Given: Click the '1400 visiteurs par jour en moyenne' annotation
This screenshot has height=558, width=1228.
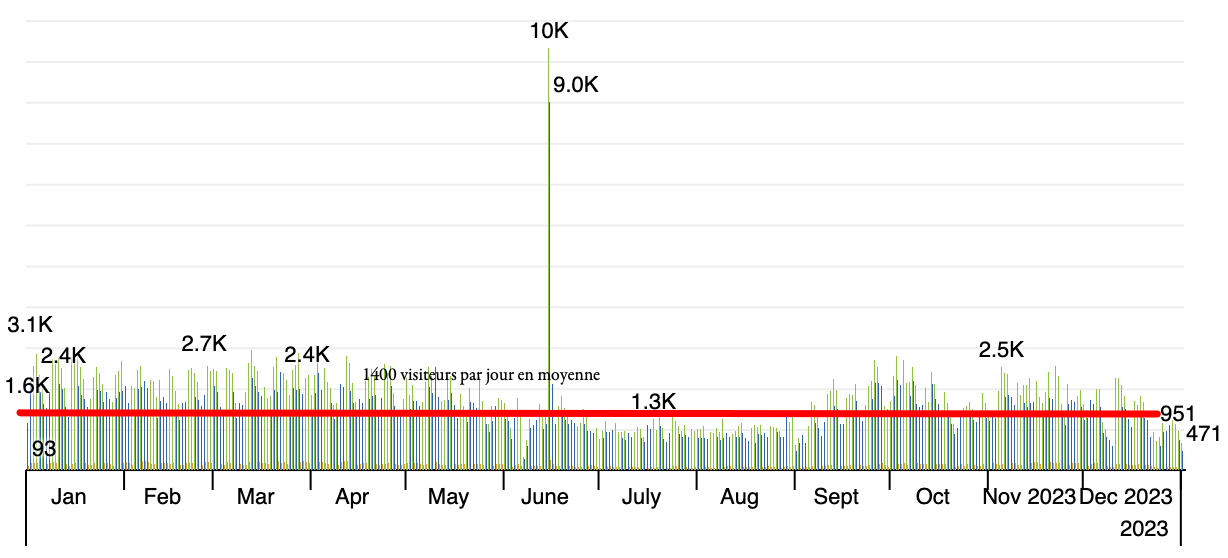Looking at the screenshot, I should [x=481, y=375].
